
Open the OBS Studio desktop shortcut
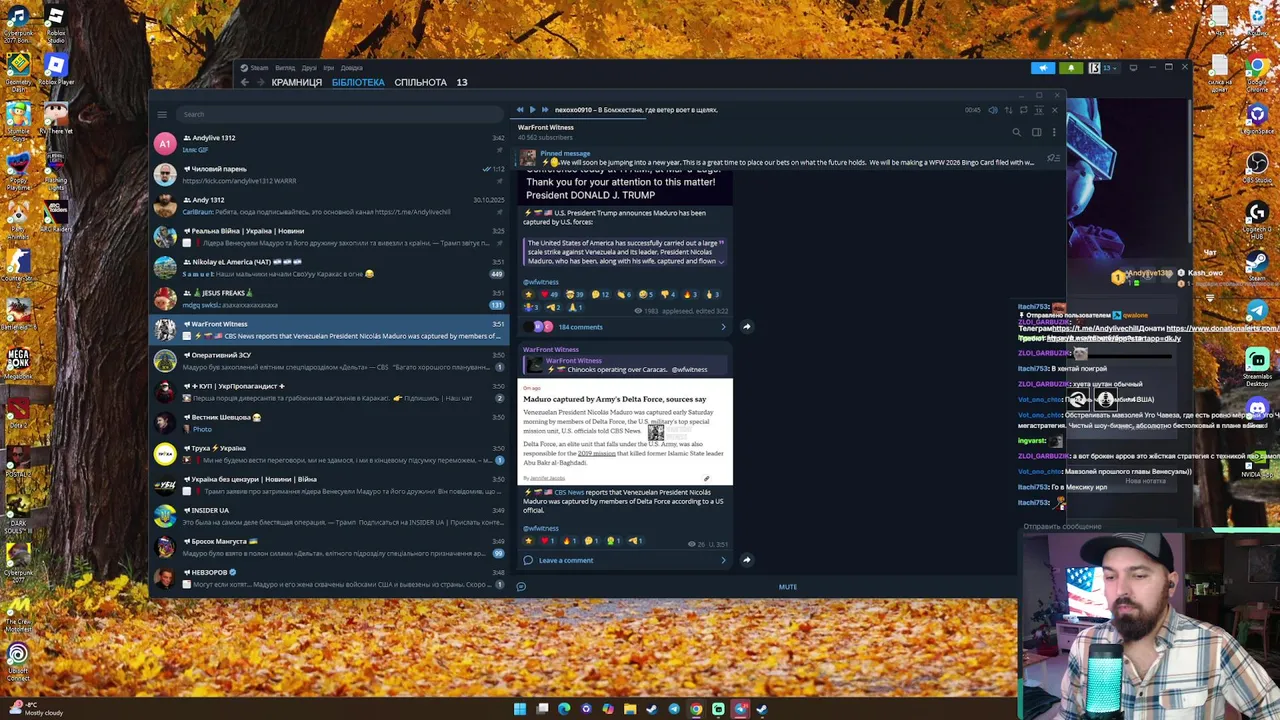[x=1258, y=167]
